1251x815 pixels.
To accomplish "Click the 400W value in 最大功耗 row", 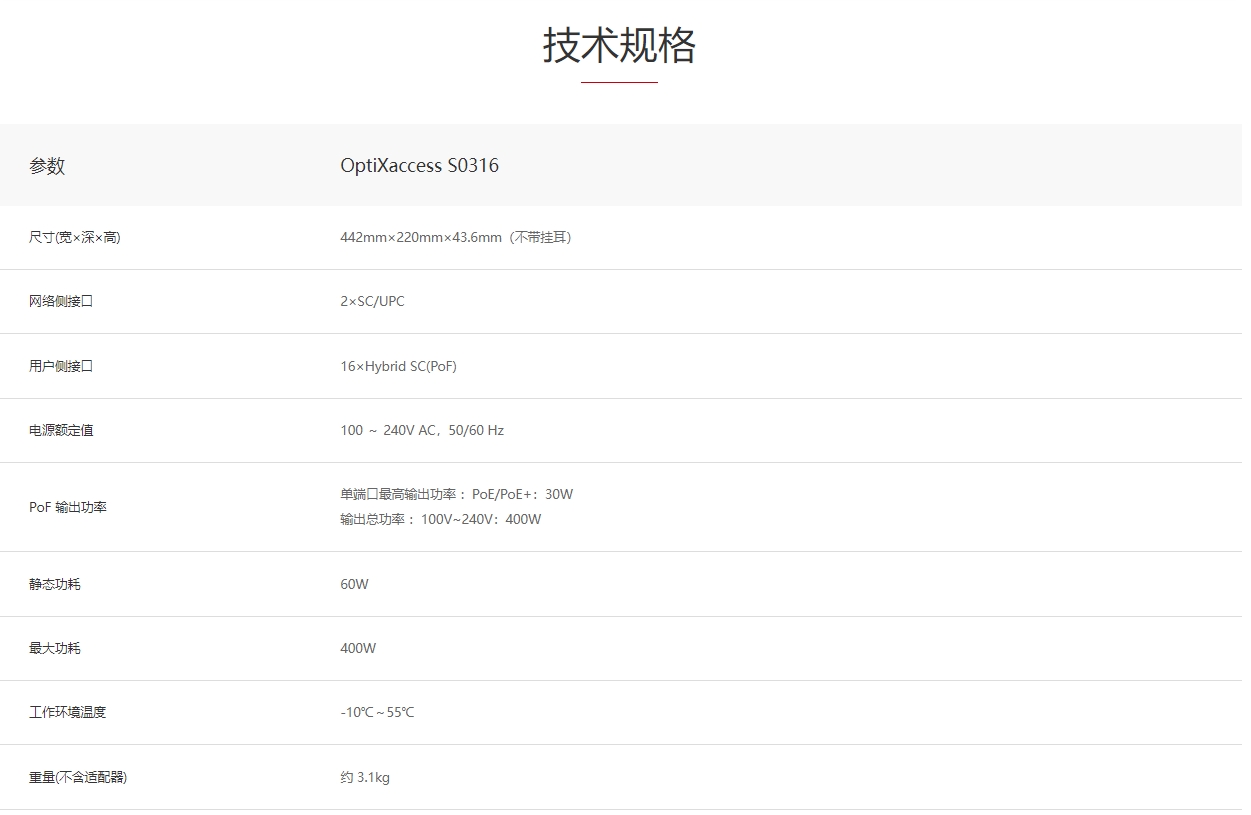I will click(x=358, y=648).
